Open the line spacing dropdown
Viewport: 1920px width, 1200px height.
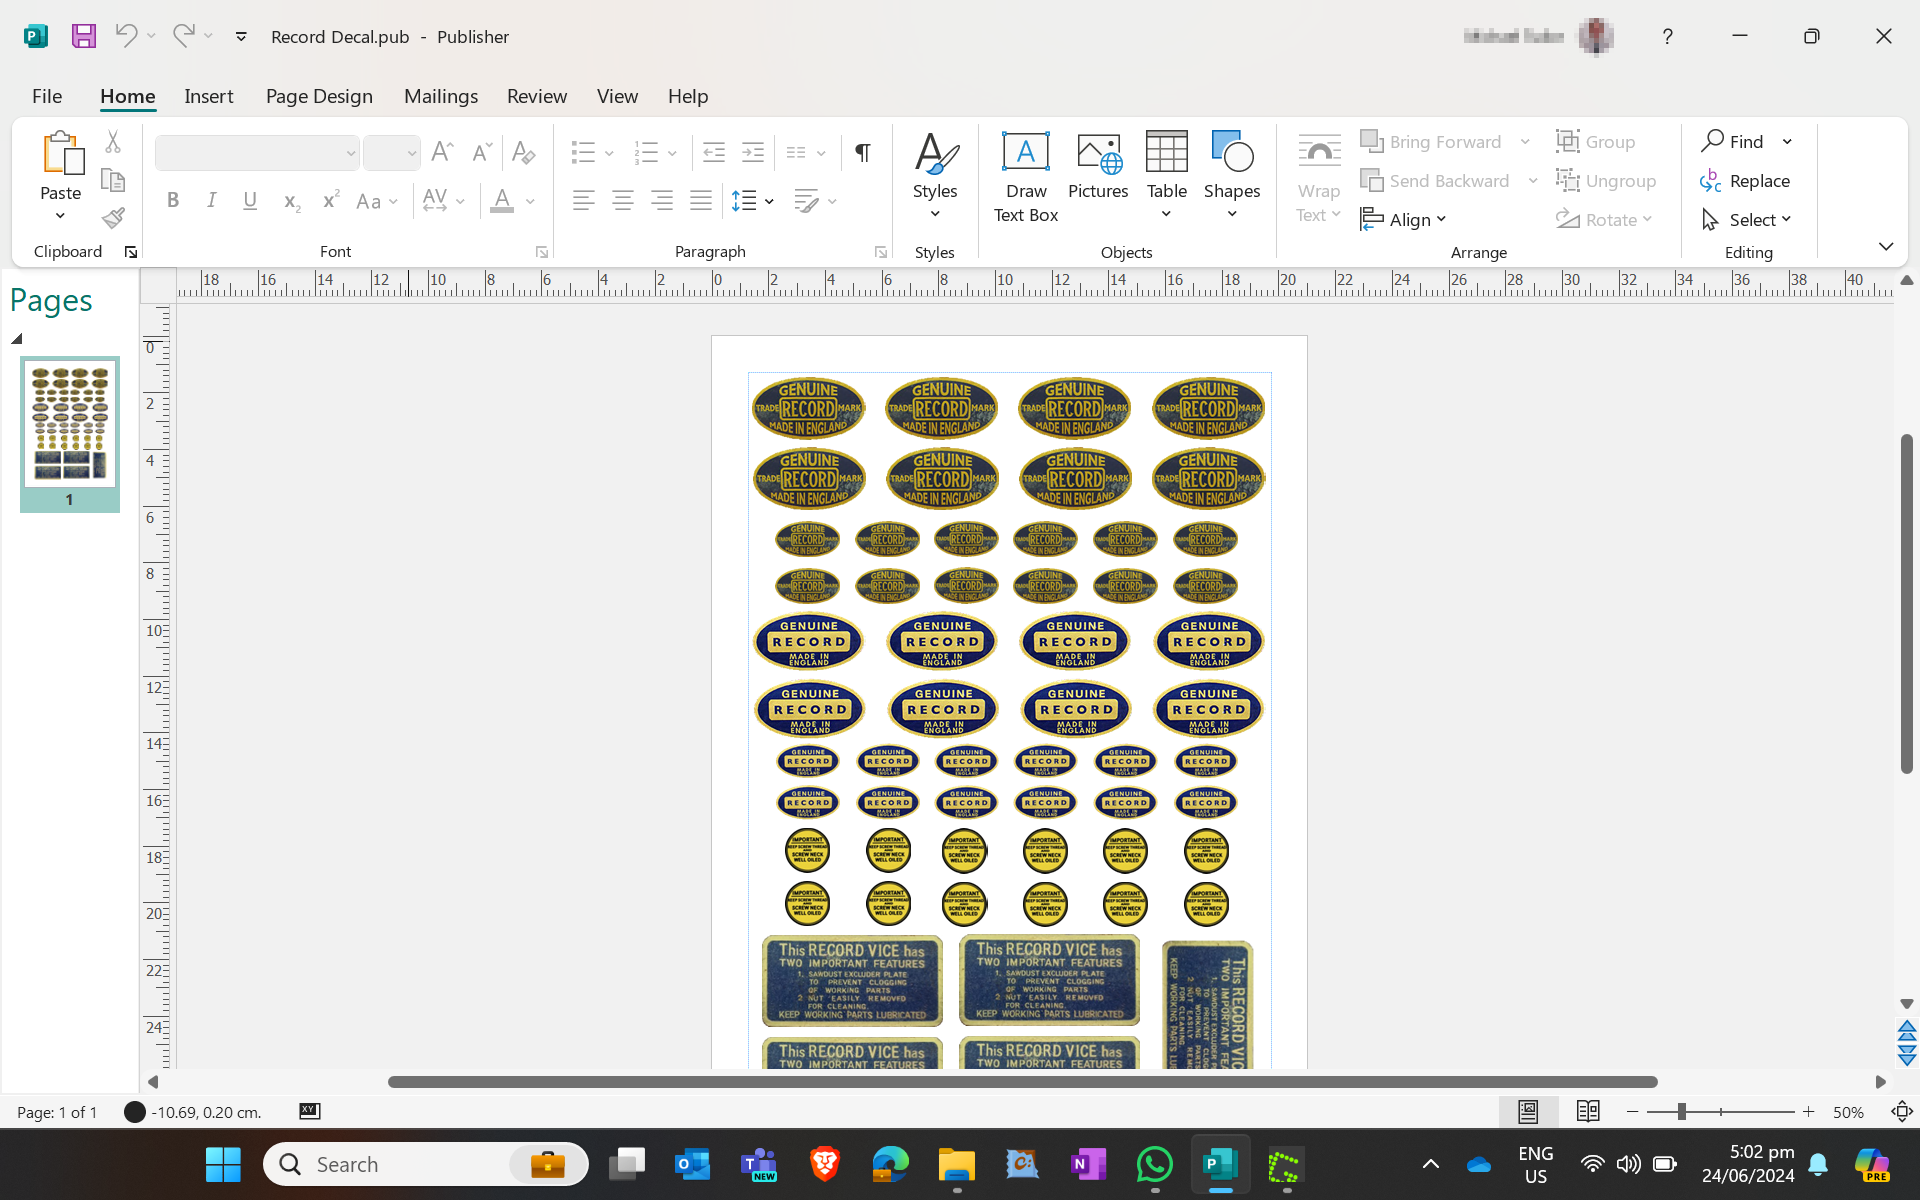(769, 201)
